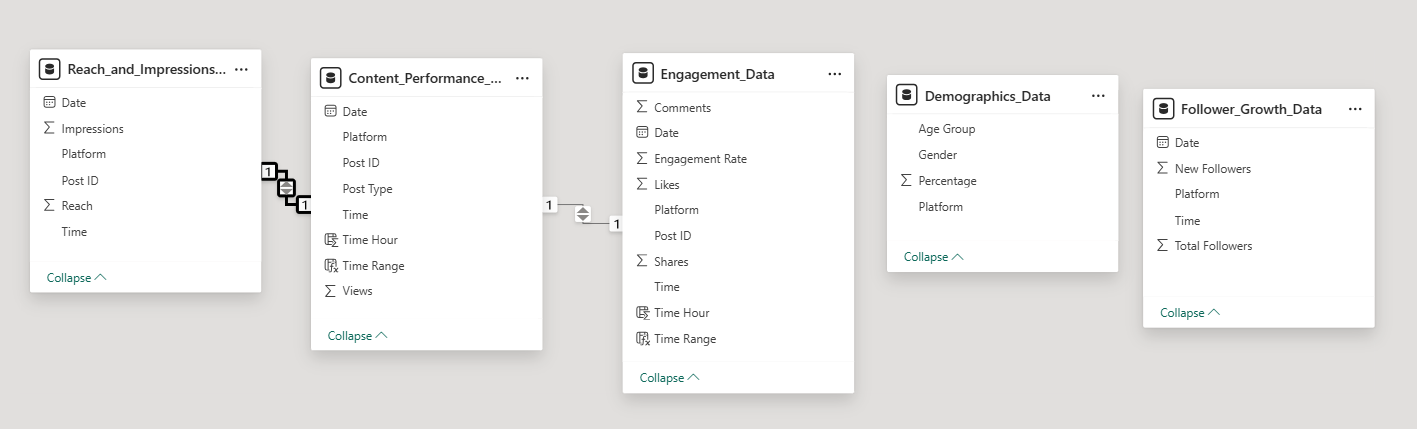Click calendar icon of Content_Performance Date field
Image resolution: width=1417 pixels, height=429 pixels.
[330, 111]
